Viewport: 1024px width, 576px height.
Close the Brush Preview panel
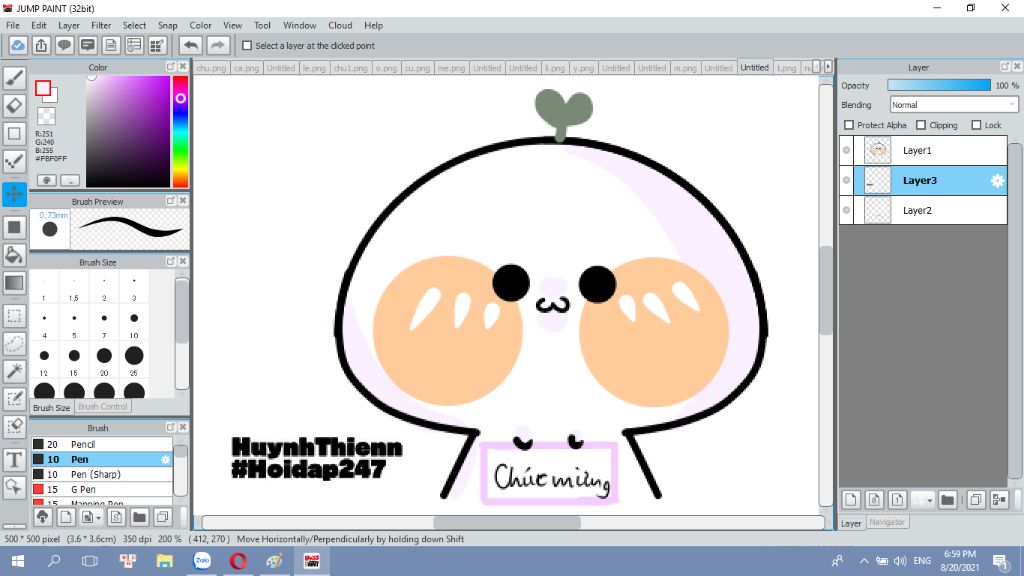click(183, 201)
